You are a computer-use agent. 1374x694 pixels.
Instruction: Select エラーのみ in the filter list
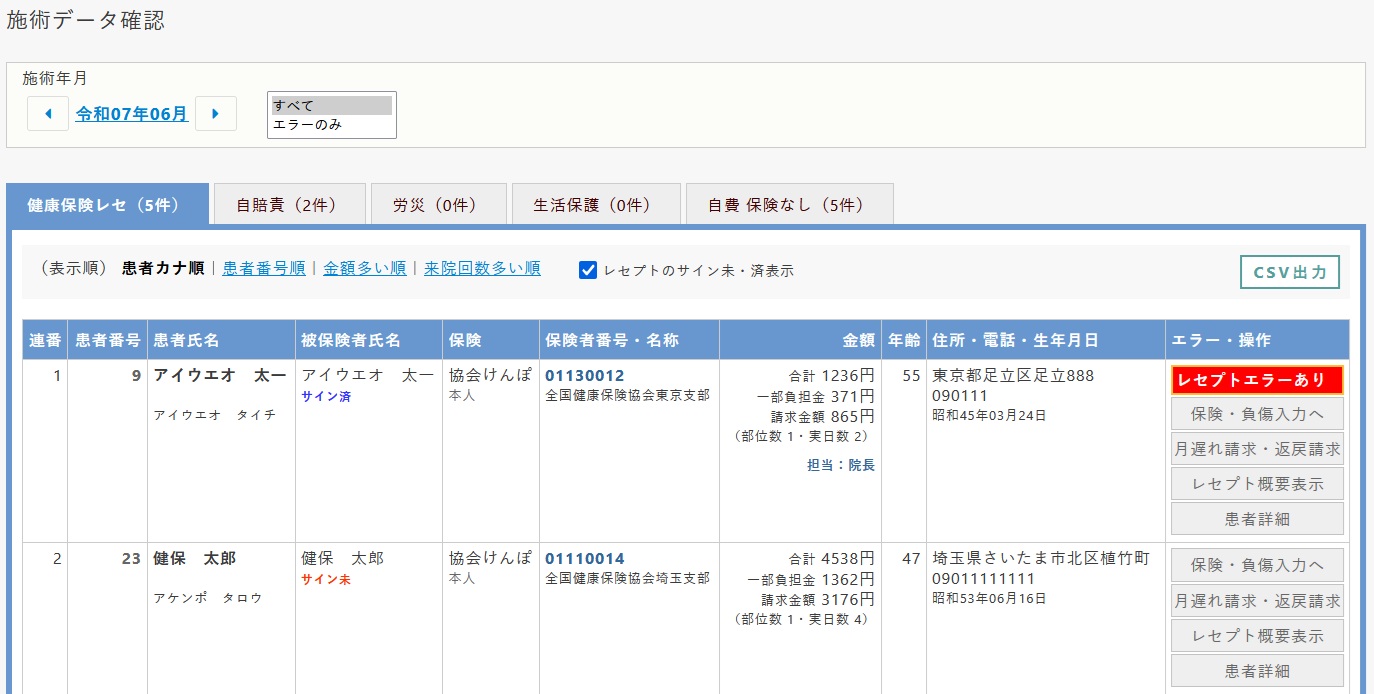(331, 125)
